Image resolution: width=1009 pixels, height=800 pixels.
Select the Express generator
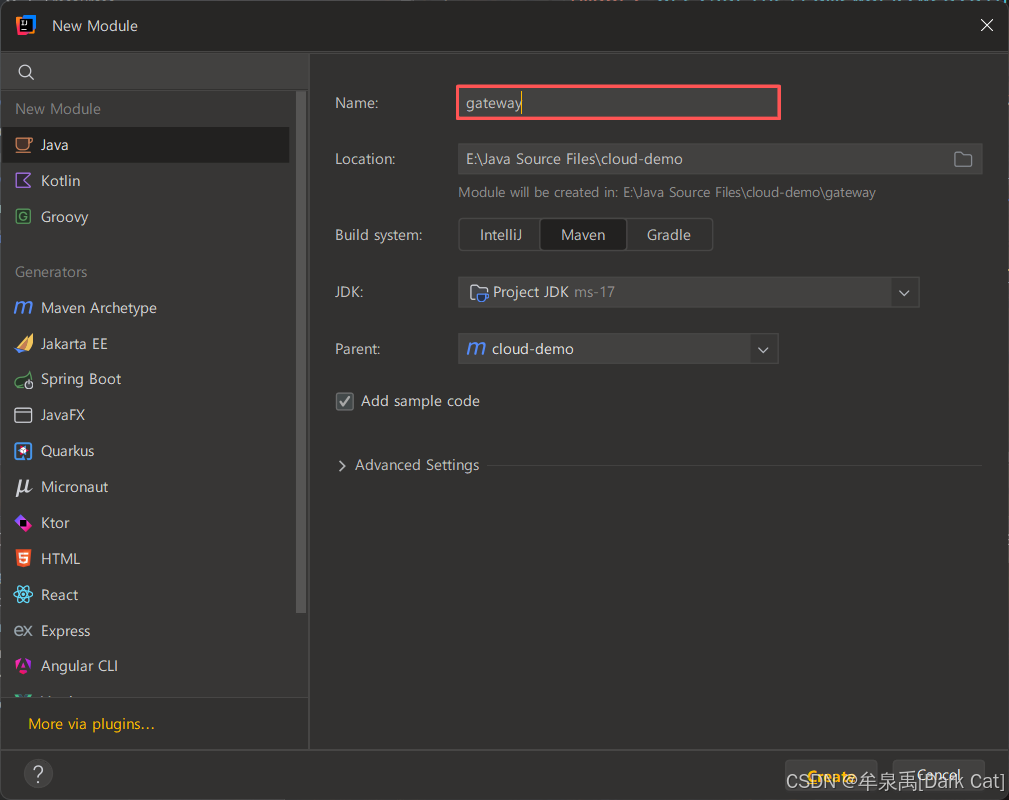[x=145, y=631]
